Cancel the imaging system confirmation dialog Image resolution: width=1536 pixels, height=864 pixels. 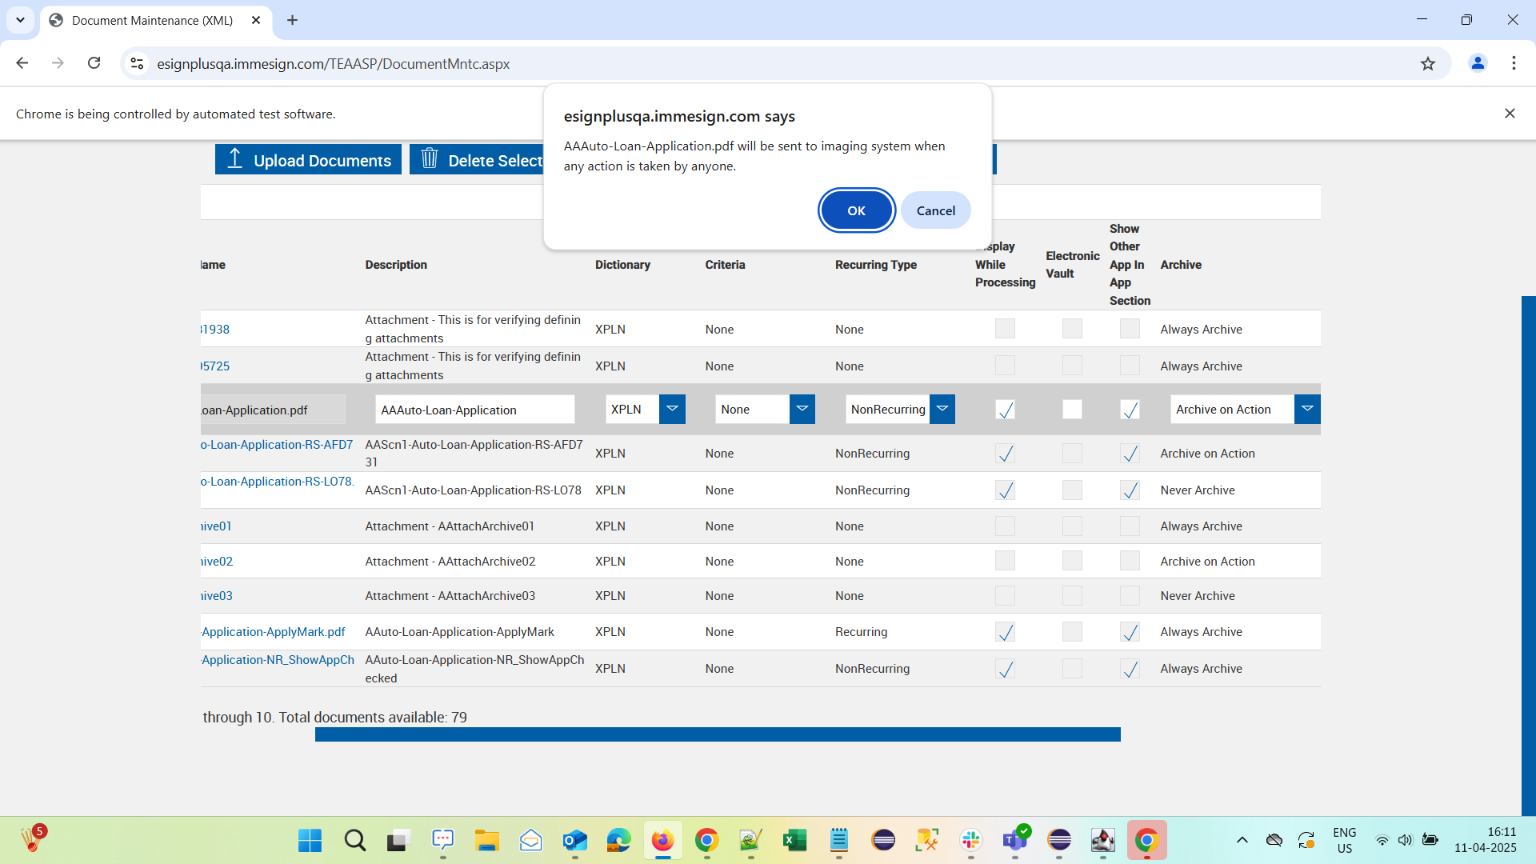click(935, 210)
